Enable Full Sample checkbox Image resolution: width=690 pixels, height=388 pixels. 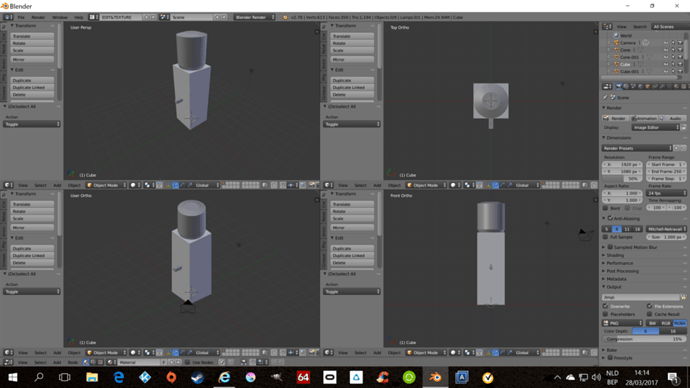point(606,237)
